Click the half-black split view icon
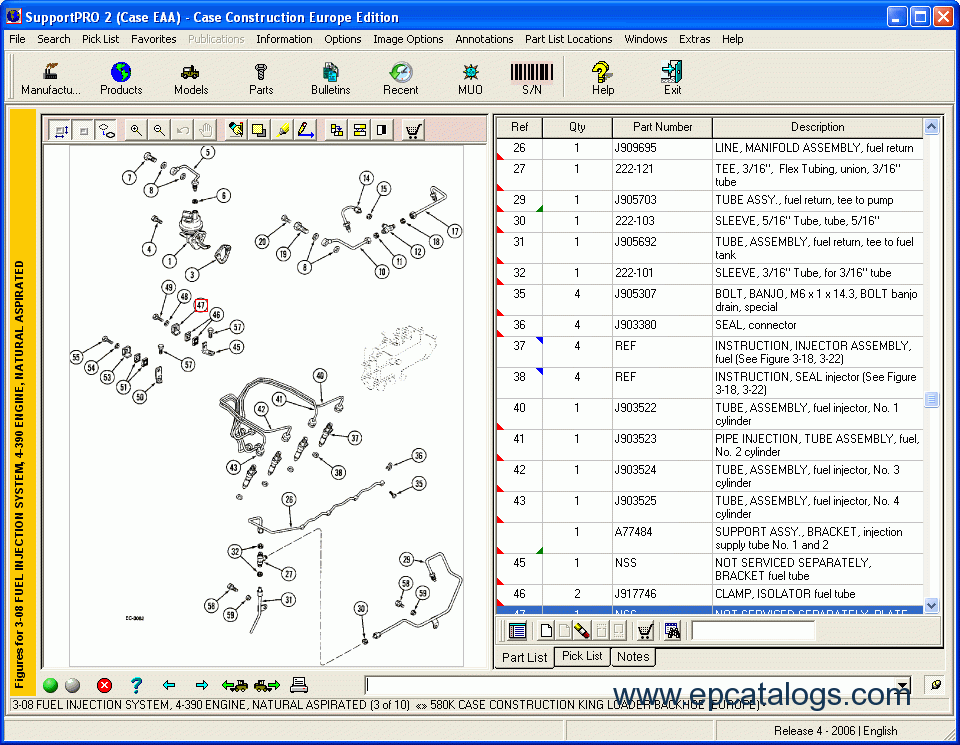The image size is (960, 745). click(x=382, y=130)
